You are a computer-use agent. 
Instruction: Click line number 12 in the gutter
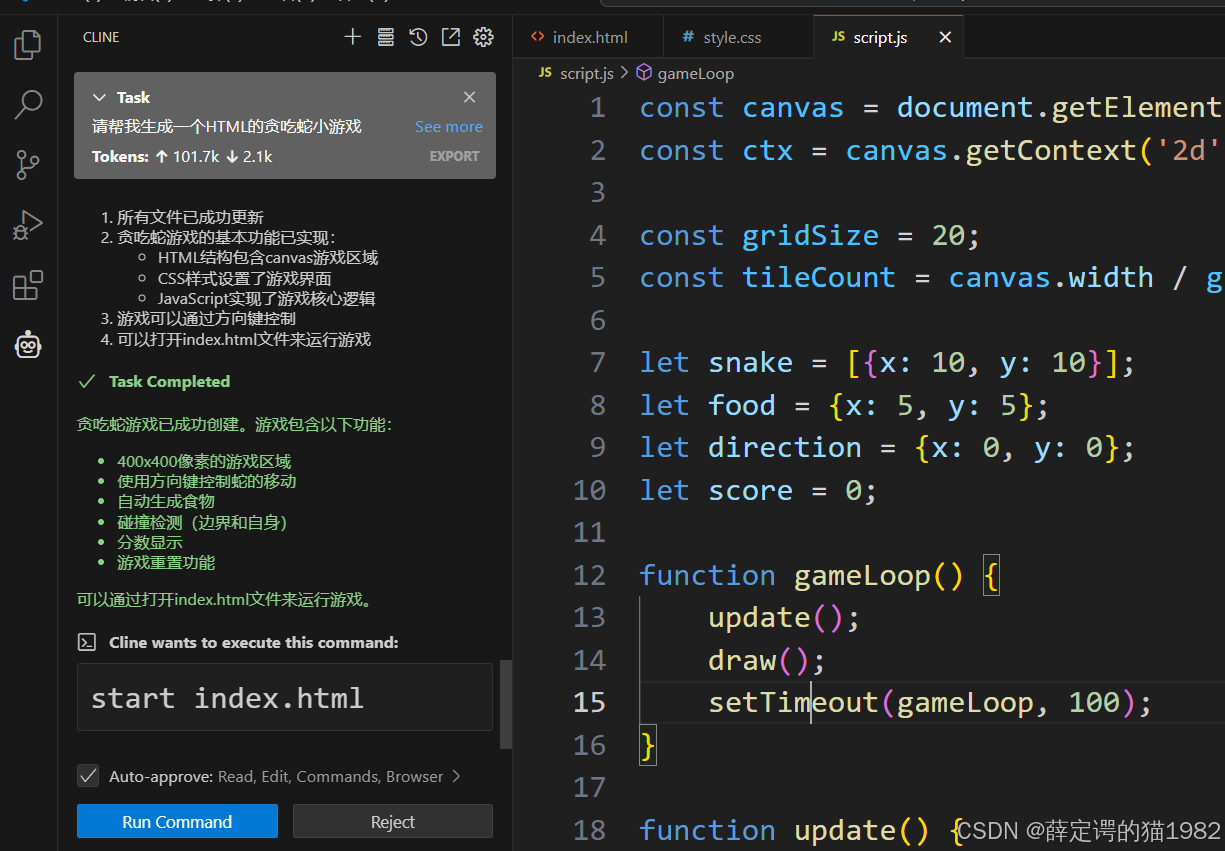pos(589,575)
